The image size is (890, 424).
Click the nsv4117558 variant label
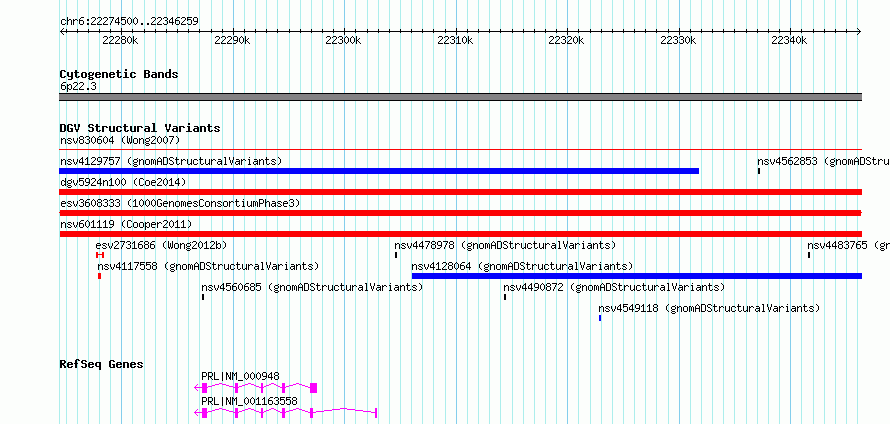(x=208, y=266)
